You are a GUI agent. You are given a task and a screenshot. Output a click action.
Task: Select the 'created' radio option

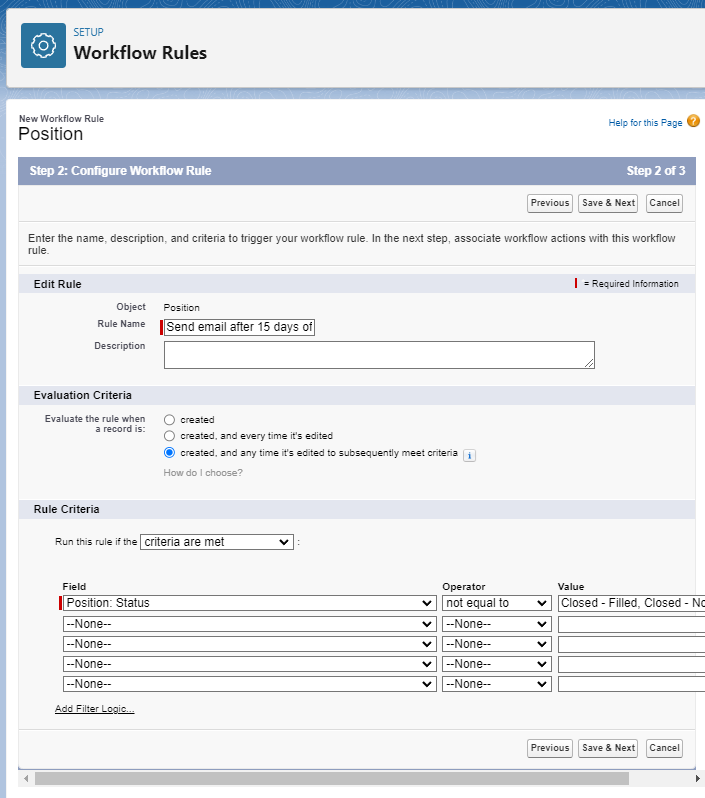pyautogui.click(x=170, y=420)
